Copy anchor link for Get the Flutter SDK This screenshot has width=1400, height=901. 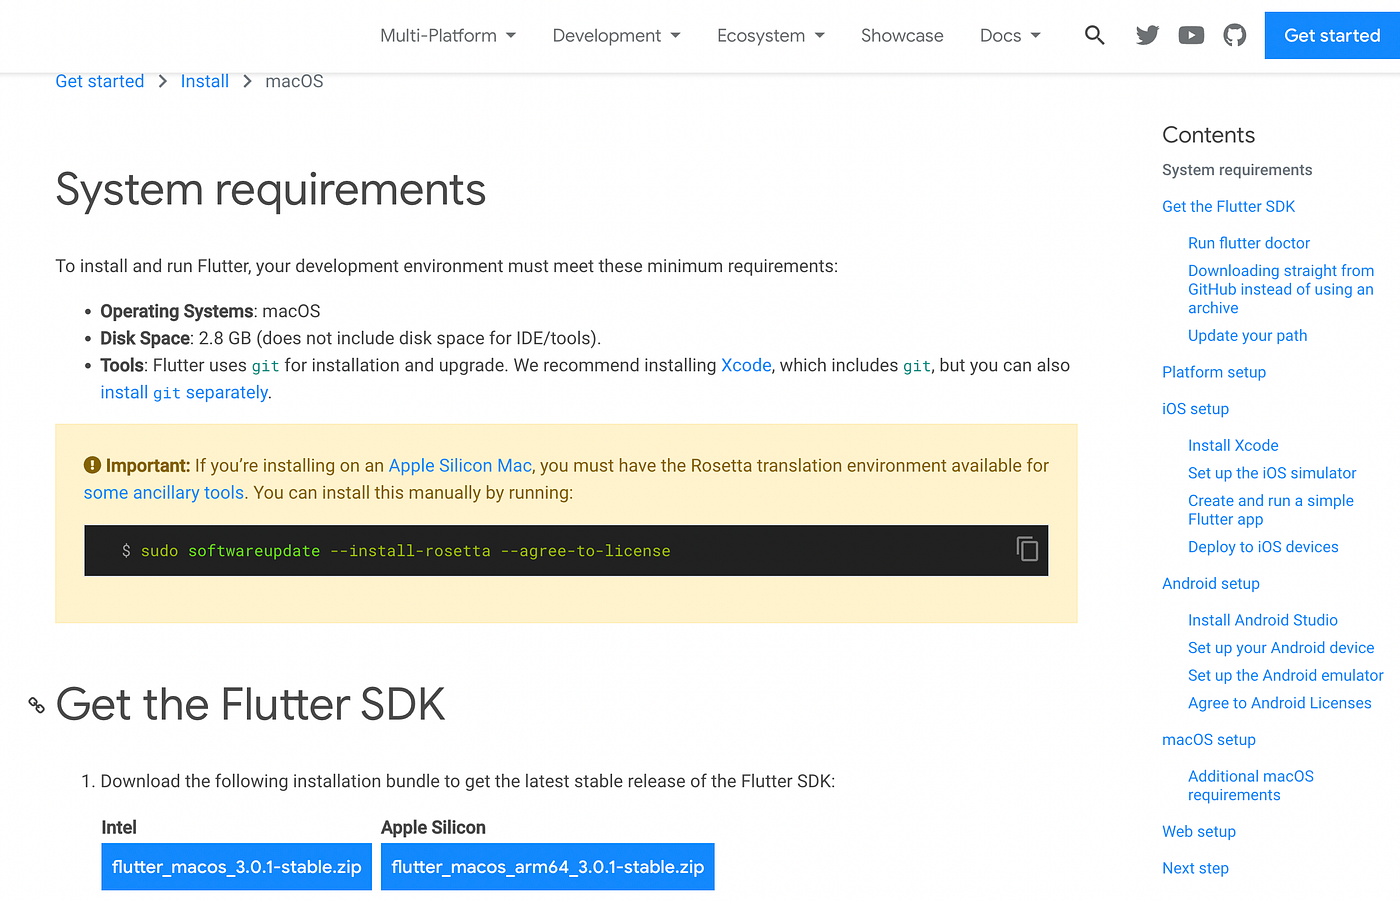click(x=37, y=705)
